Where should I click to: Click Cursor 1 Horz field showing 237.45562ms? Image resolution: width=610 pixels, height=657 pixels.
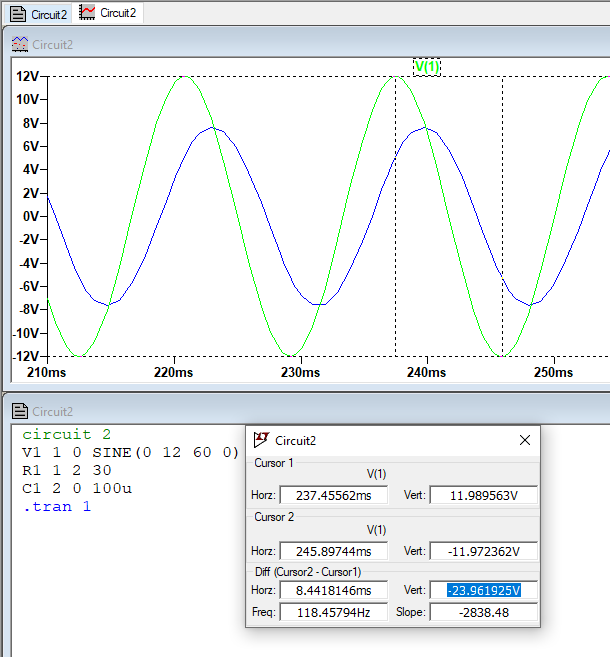click(x=333, y=495)
